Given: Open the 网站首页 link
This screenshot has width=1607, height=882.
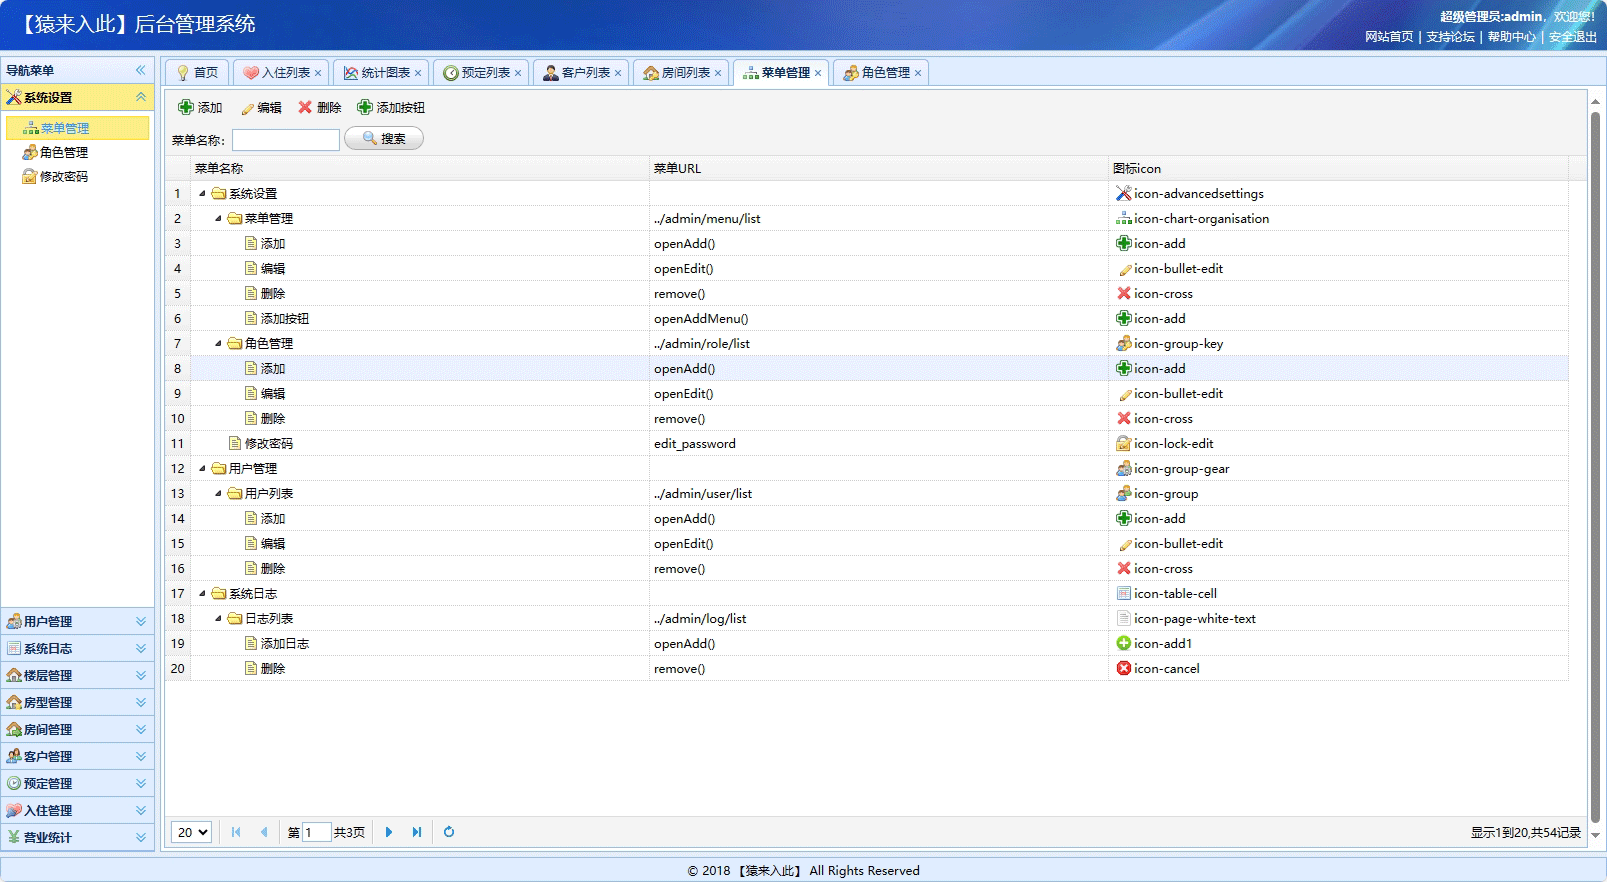Looking at the screenshot, I should [1389, 37].
